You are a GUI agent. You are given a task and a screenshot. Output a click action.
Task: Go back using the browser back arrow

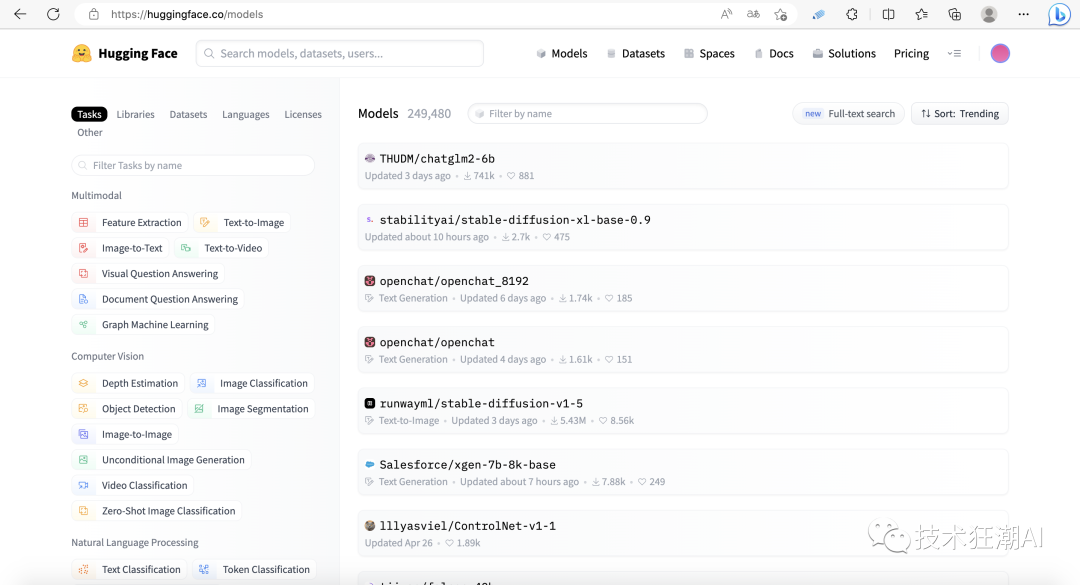[20, 14]
